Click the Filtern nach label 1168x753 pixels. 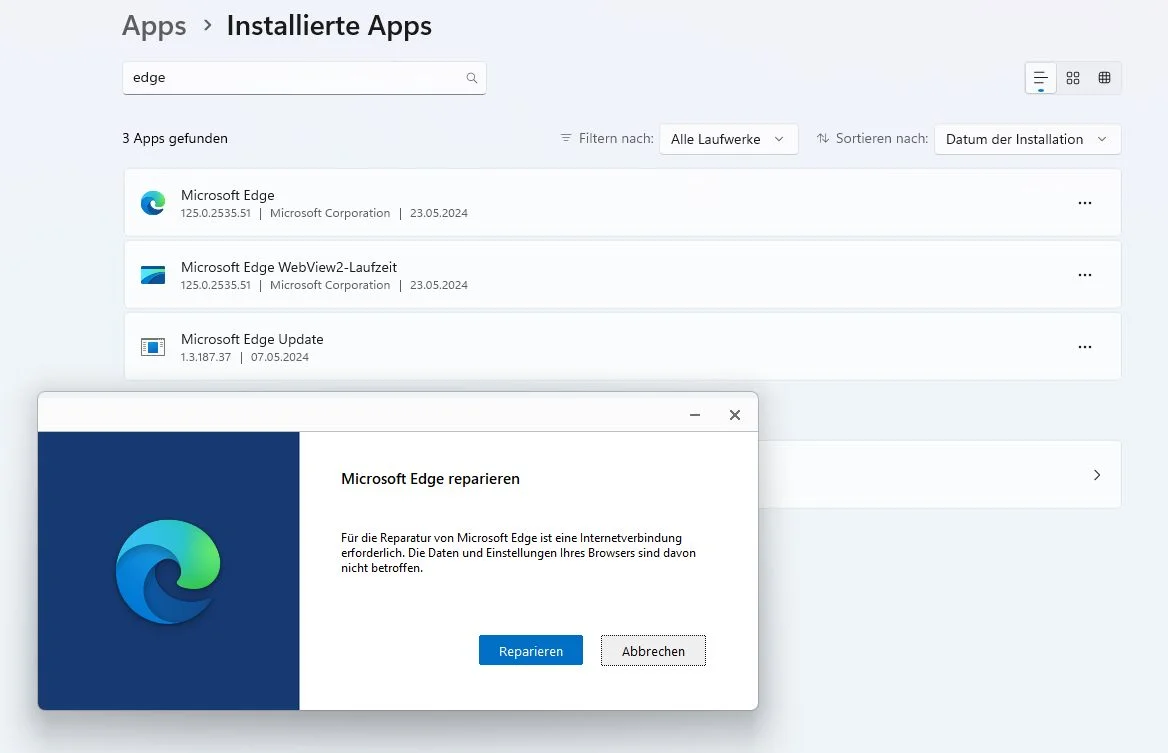point(616,139)
